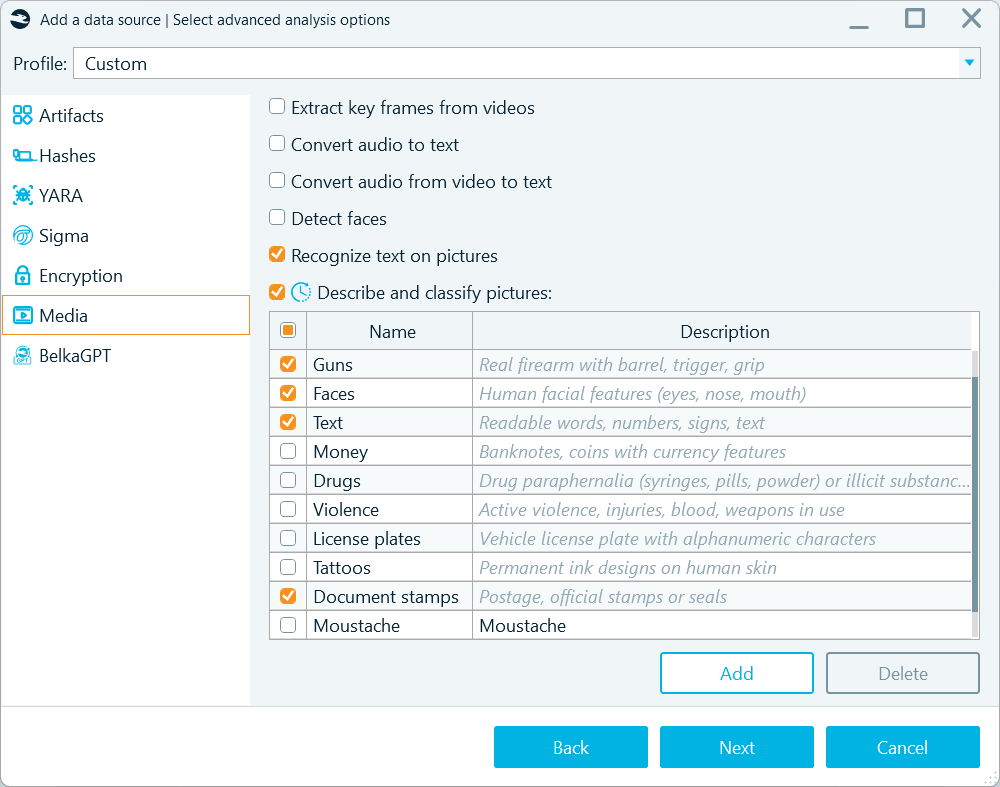Click the Belkasoft logo in title bar

tap(20, 19)
